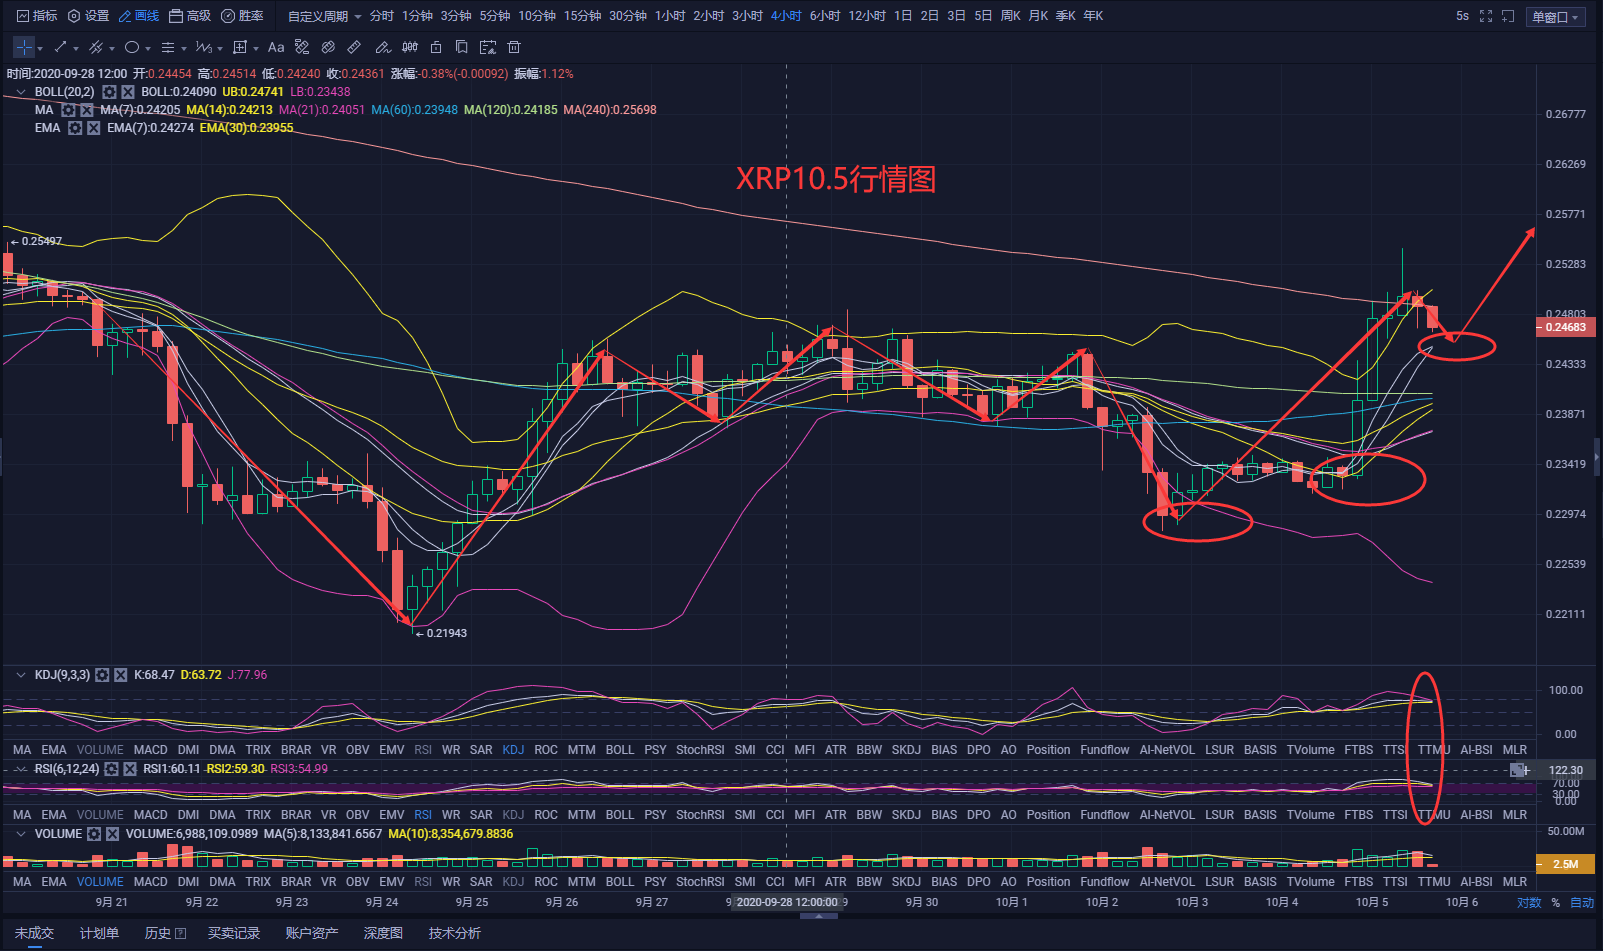Image resolution: width=1603 pixels, height=951 pixels.
Task: Switch to the 深度图 depth chart tab
Action: coord(383,933)
